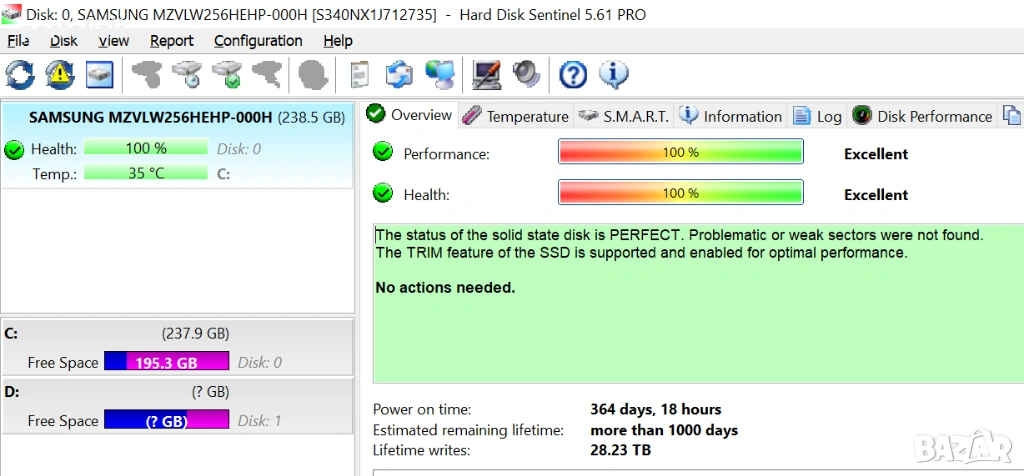This screenshot has width=1024, height=476.
Task: Open the Configuration menu
Action: click(258, 41)
